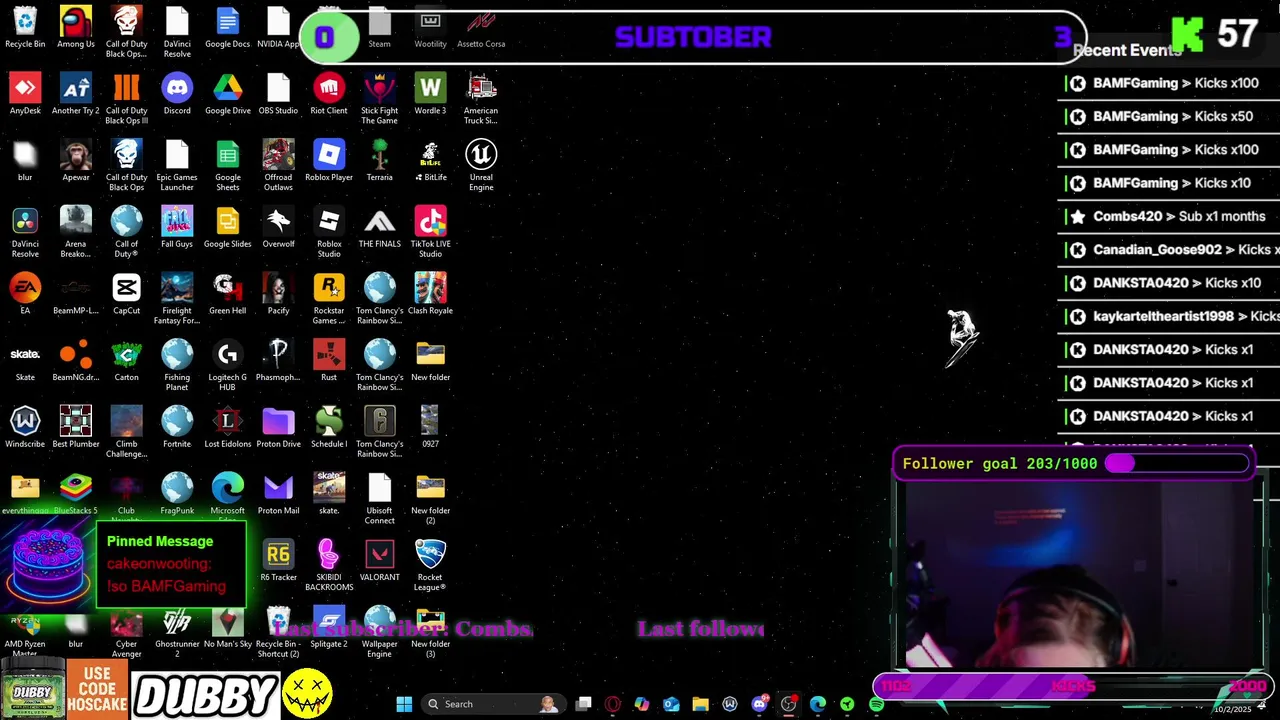Open Green Hell desktop icon
Screen dimensions: 1280x720
pyautogui.click(x=227, y=295)
